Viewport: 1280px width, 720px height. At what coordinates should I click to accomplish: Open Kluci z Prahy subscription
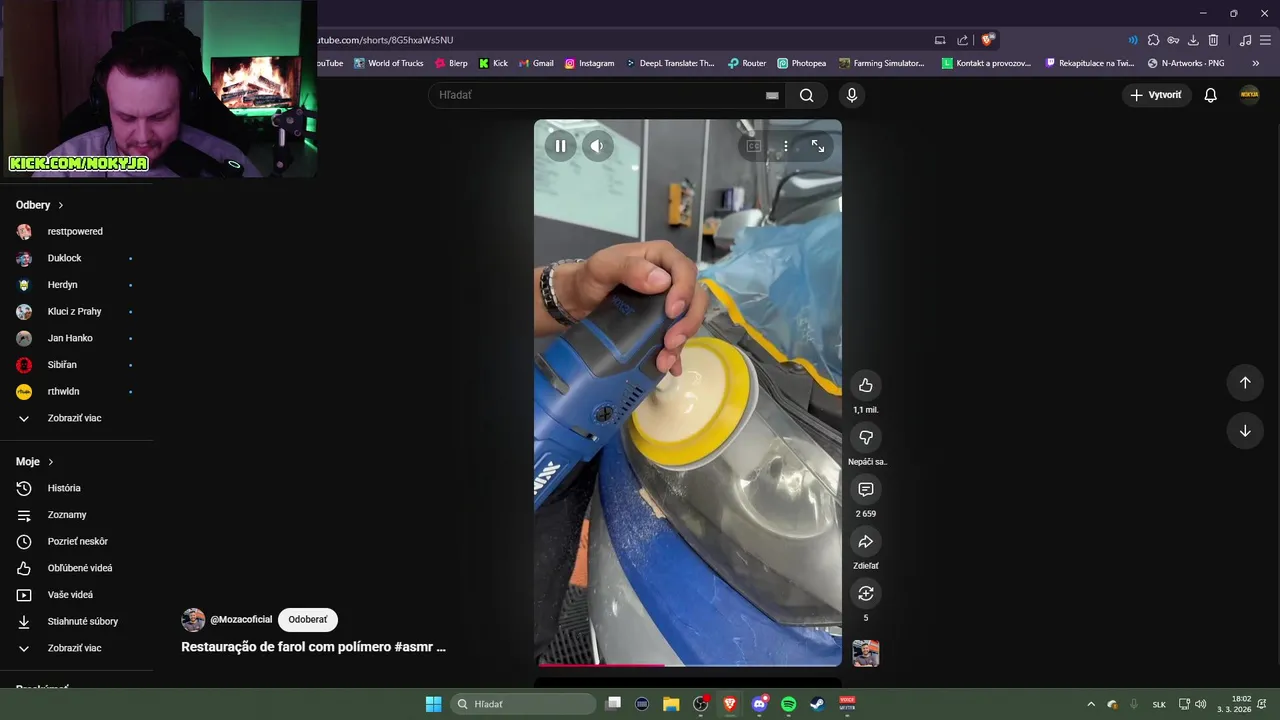click(x=76, y=311)
